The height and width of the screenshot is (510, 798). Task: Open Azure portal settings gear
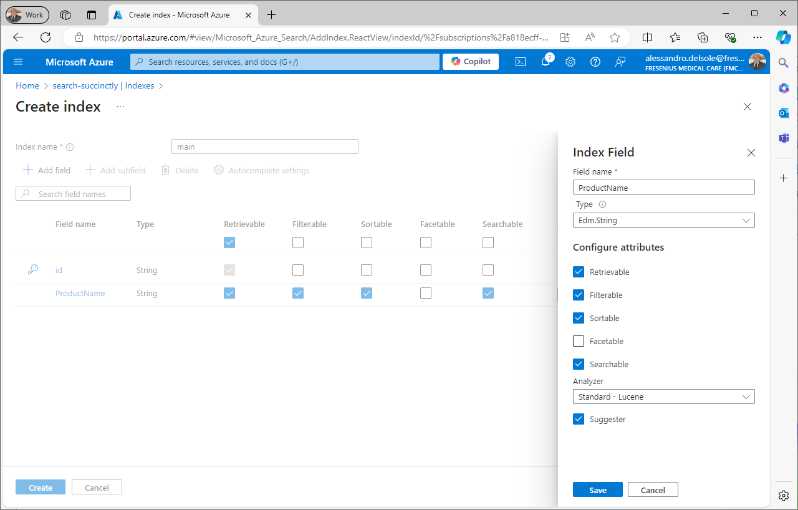(x=570, y=62)
